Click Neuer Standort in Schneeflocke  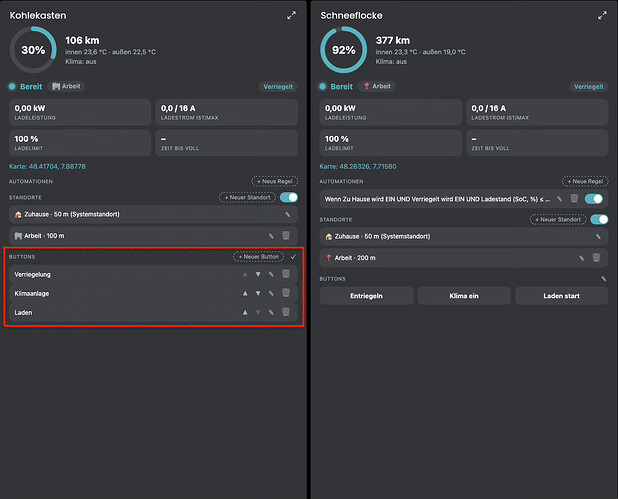(x=558, y=220)
